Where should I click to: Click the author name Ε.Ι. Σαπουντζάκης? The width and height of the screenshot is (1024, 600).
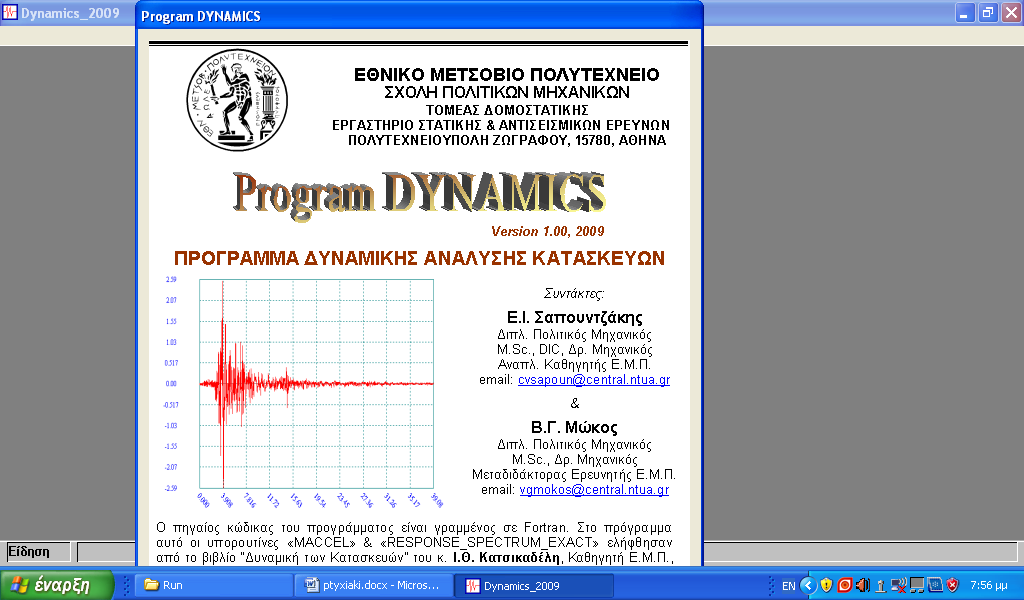(x=575, y=317)
